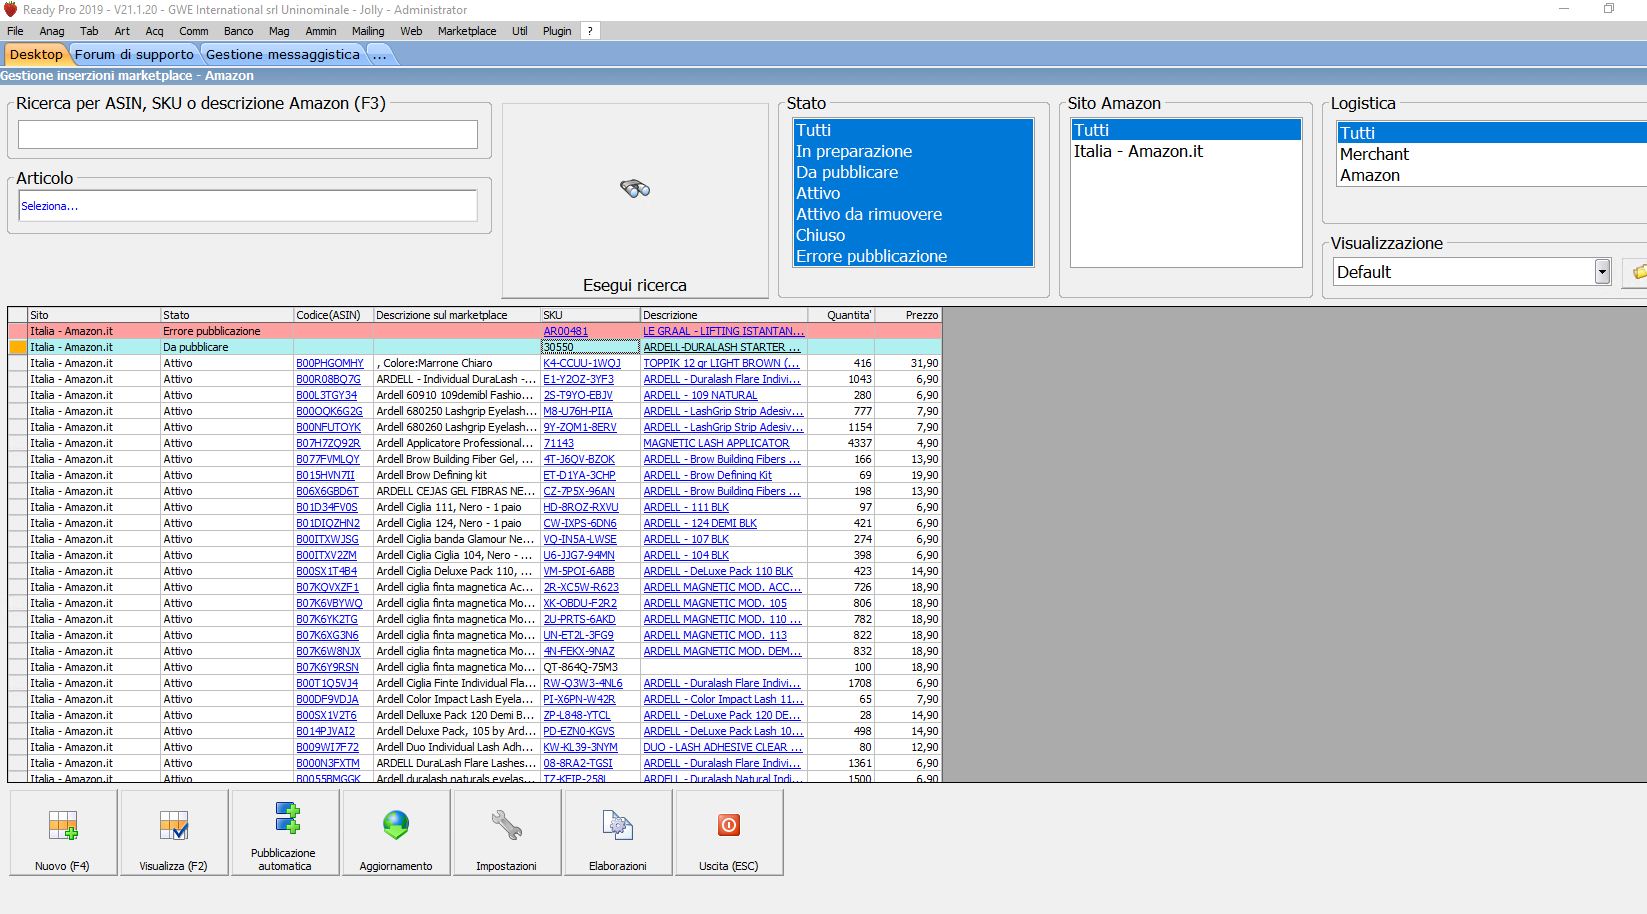Open Impostazioni wrench icon
This screenshot has width=1647, height=914.
pos(507,825)
